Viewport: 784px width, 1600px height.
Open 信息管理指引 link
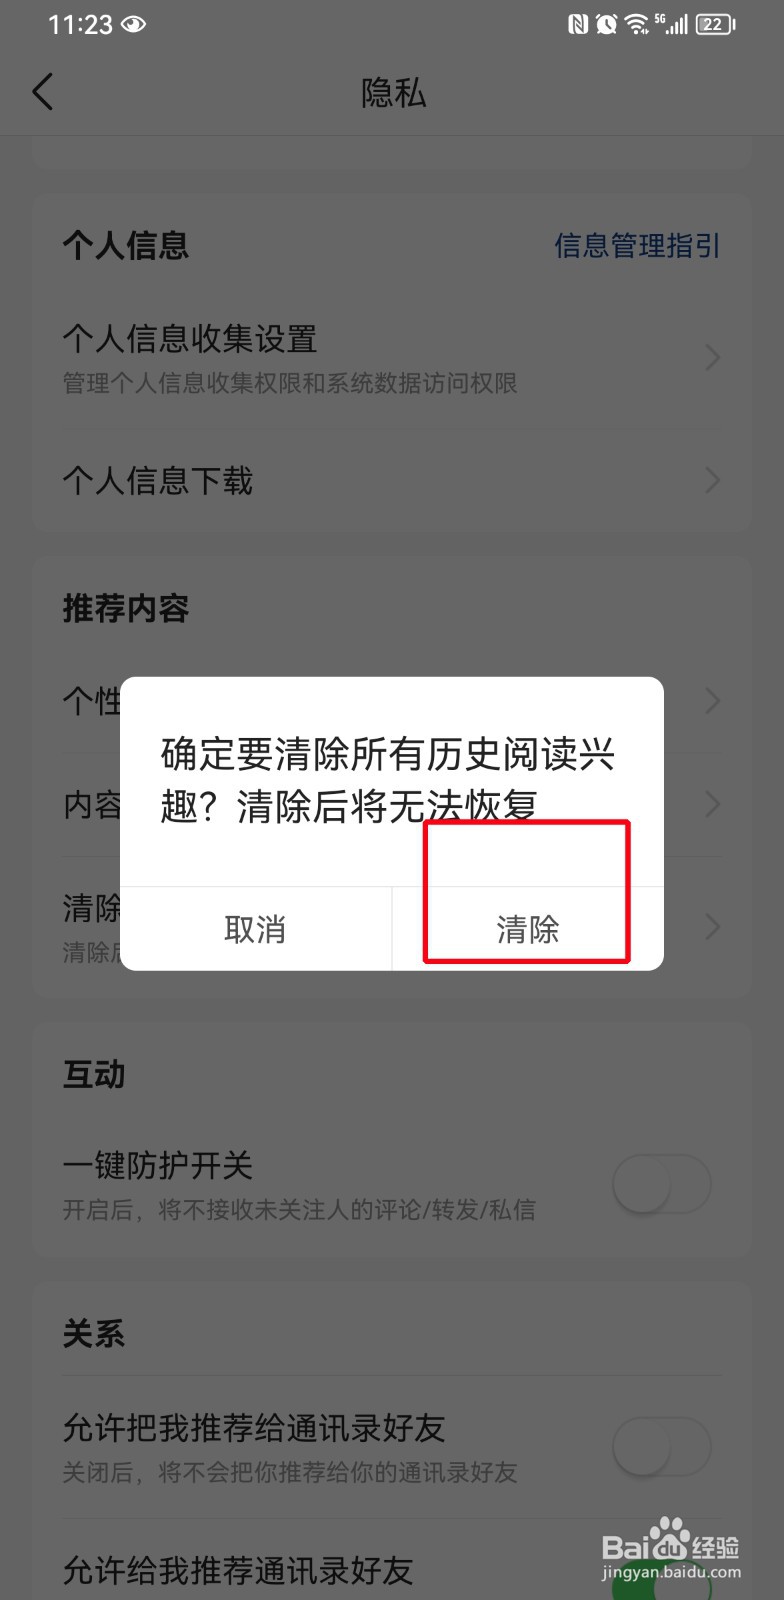tap(637, 245)
